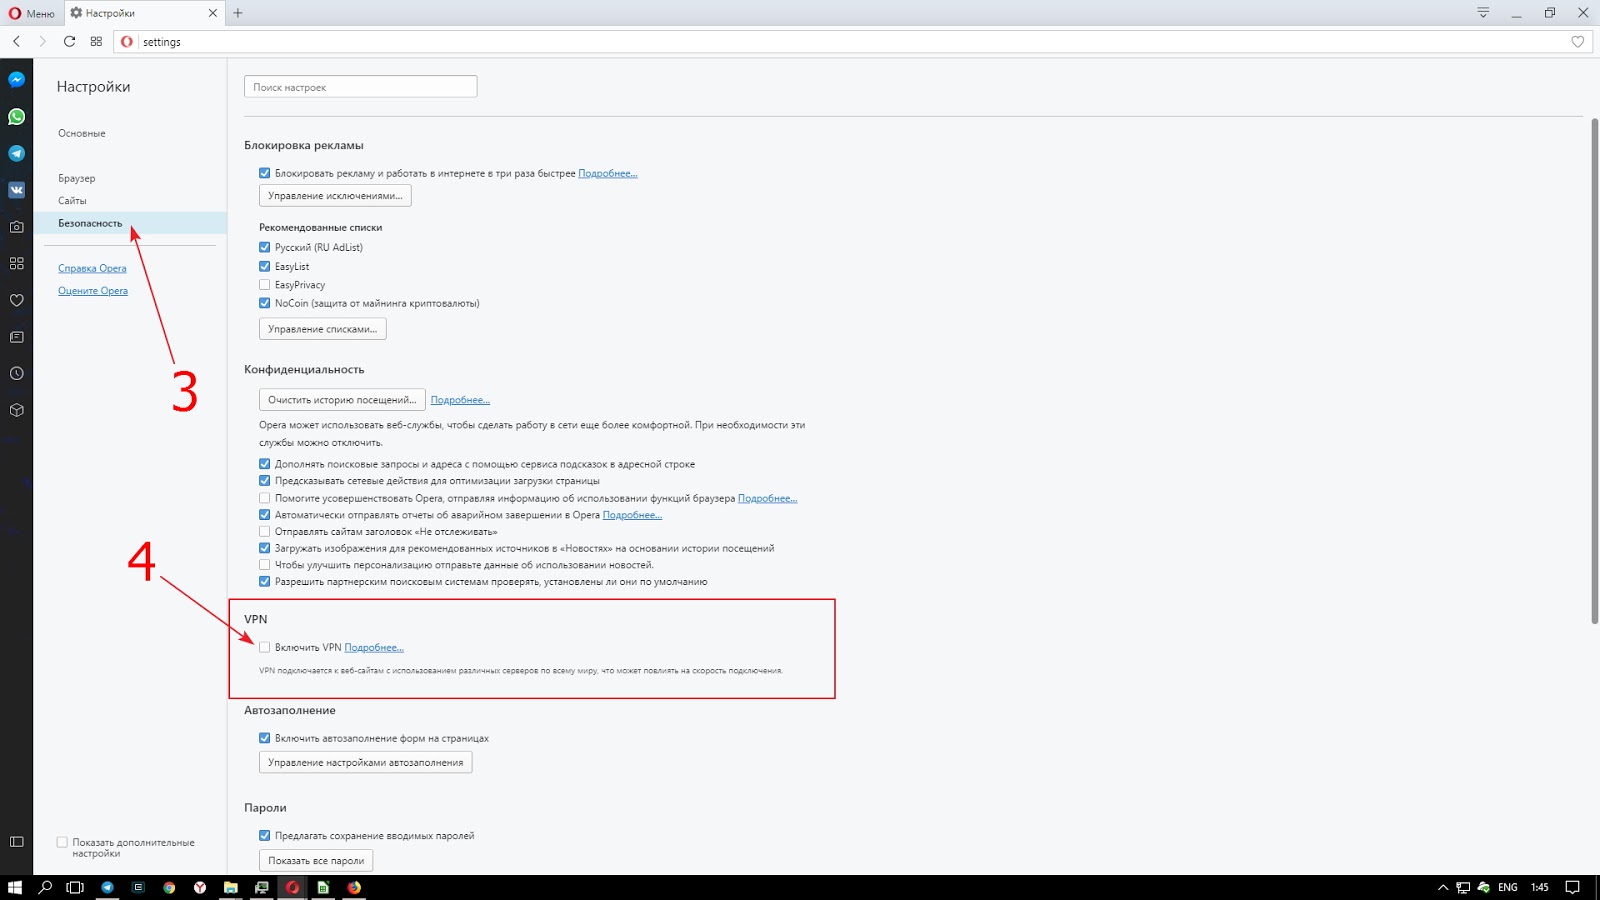Enable Помогите усовершенствовать Opera checkbox
The height and width of the screenshot is (900, 1600).
click(x=265, y=498)
